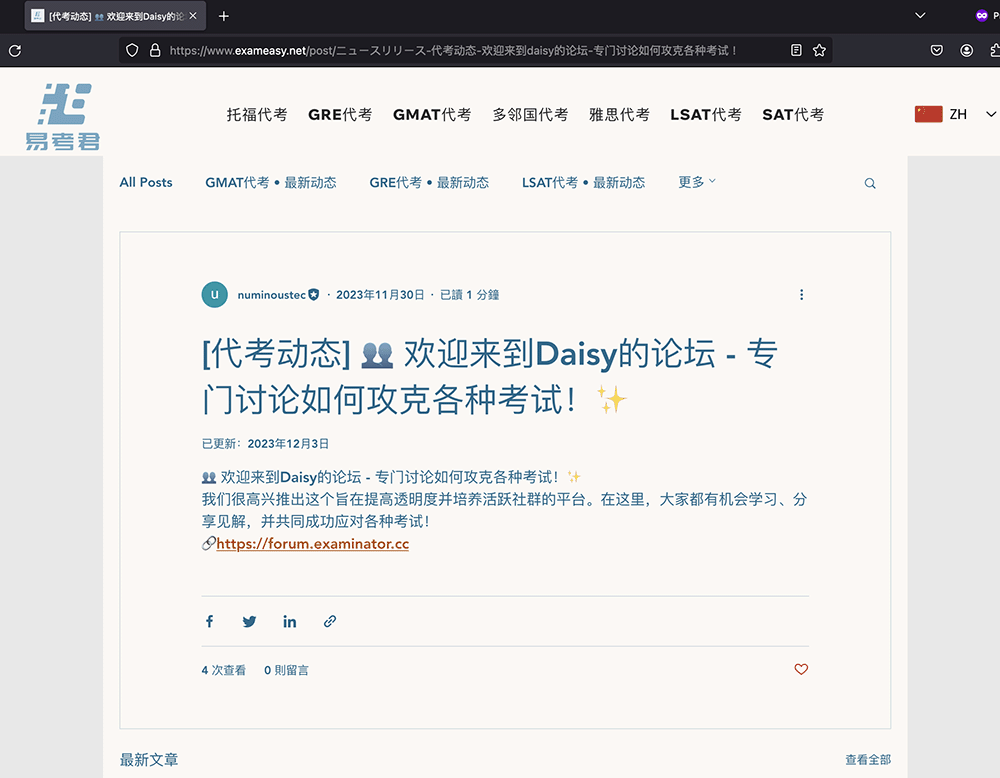Click the 最新文章 section heading

coord(149,760)
